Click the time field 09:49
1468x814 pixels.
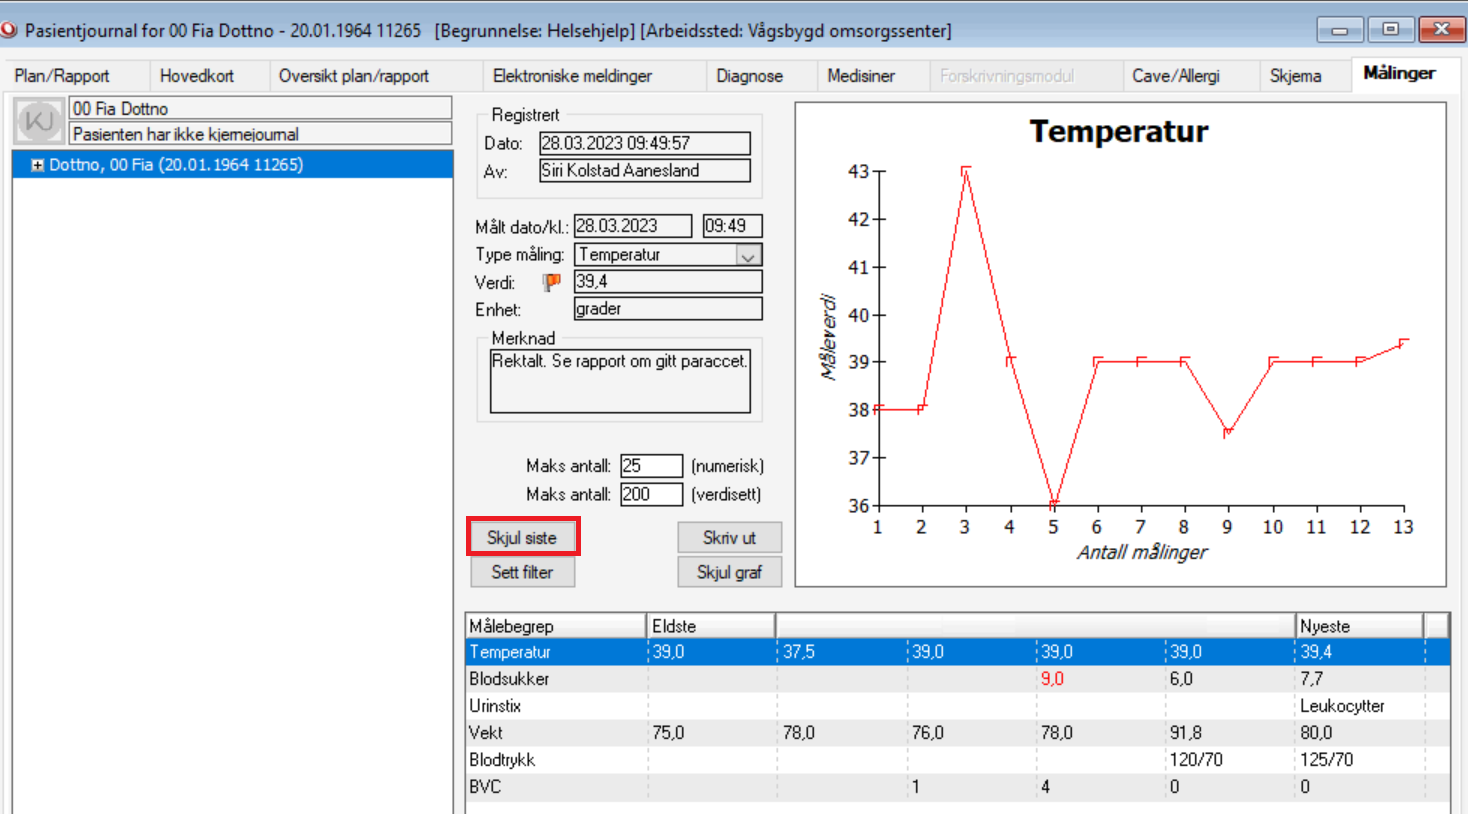pos(732,226)
